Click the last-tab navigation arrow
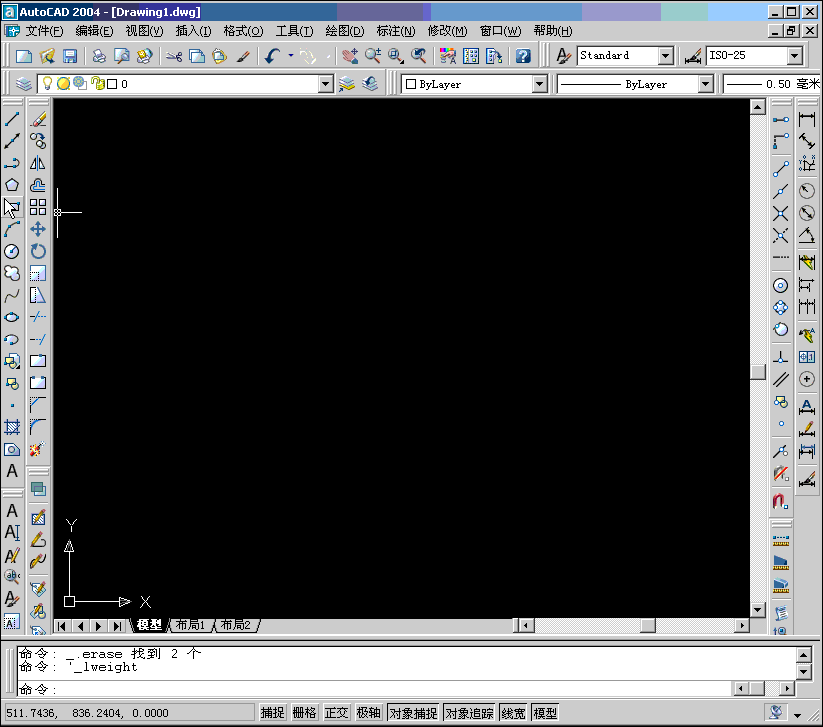 click(x=117, y=626)
